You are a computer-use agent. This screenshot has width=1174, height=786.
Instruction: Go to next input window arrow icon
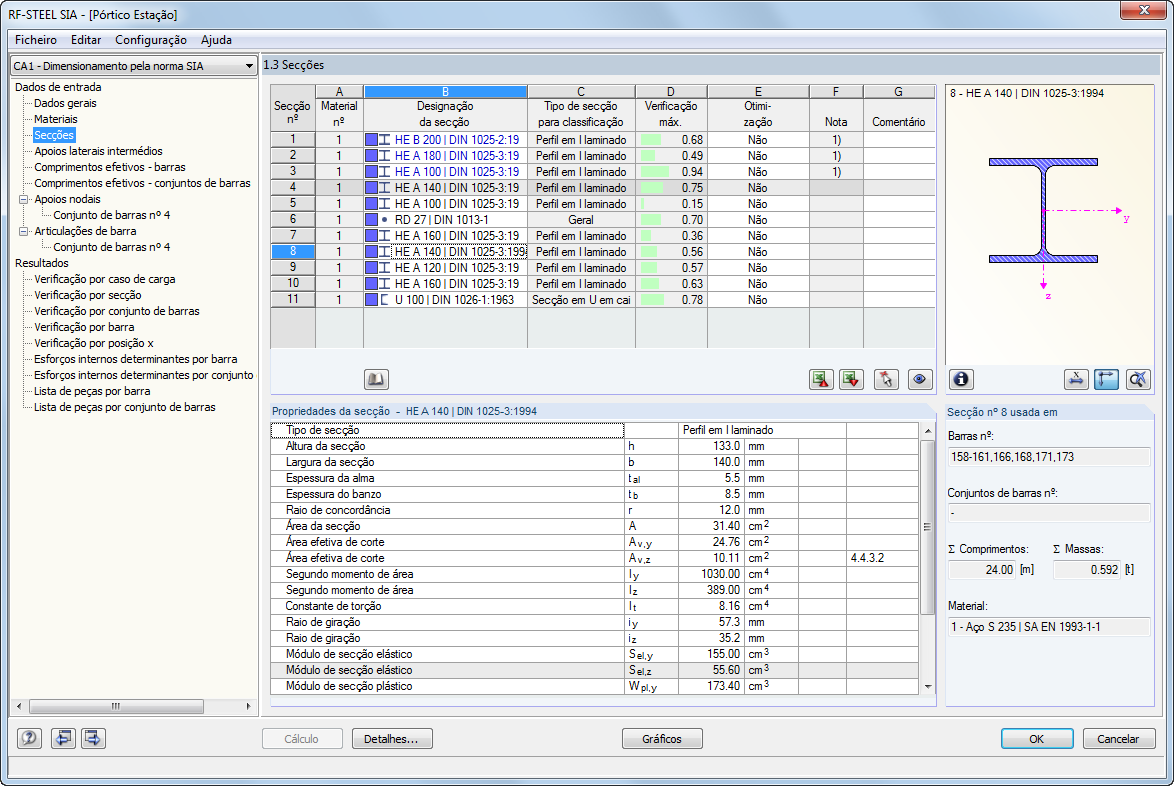[x=93, y=738]
